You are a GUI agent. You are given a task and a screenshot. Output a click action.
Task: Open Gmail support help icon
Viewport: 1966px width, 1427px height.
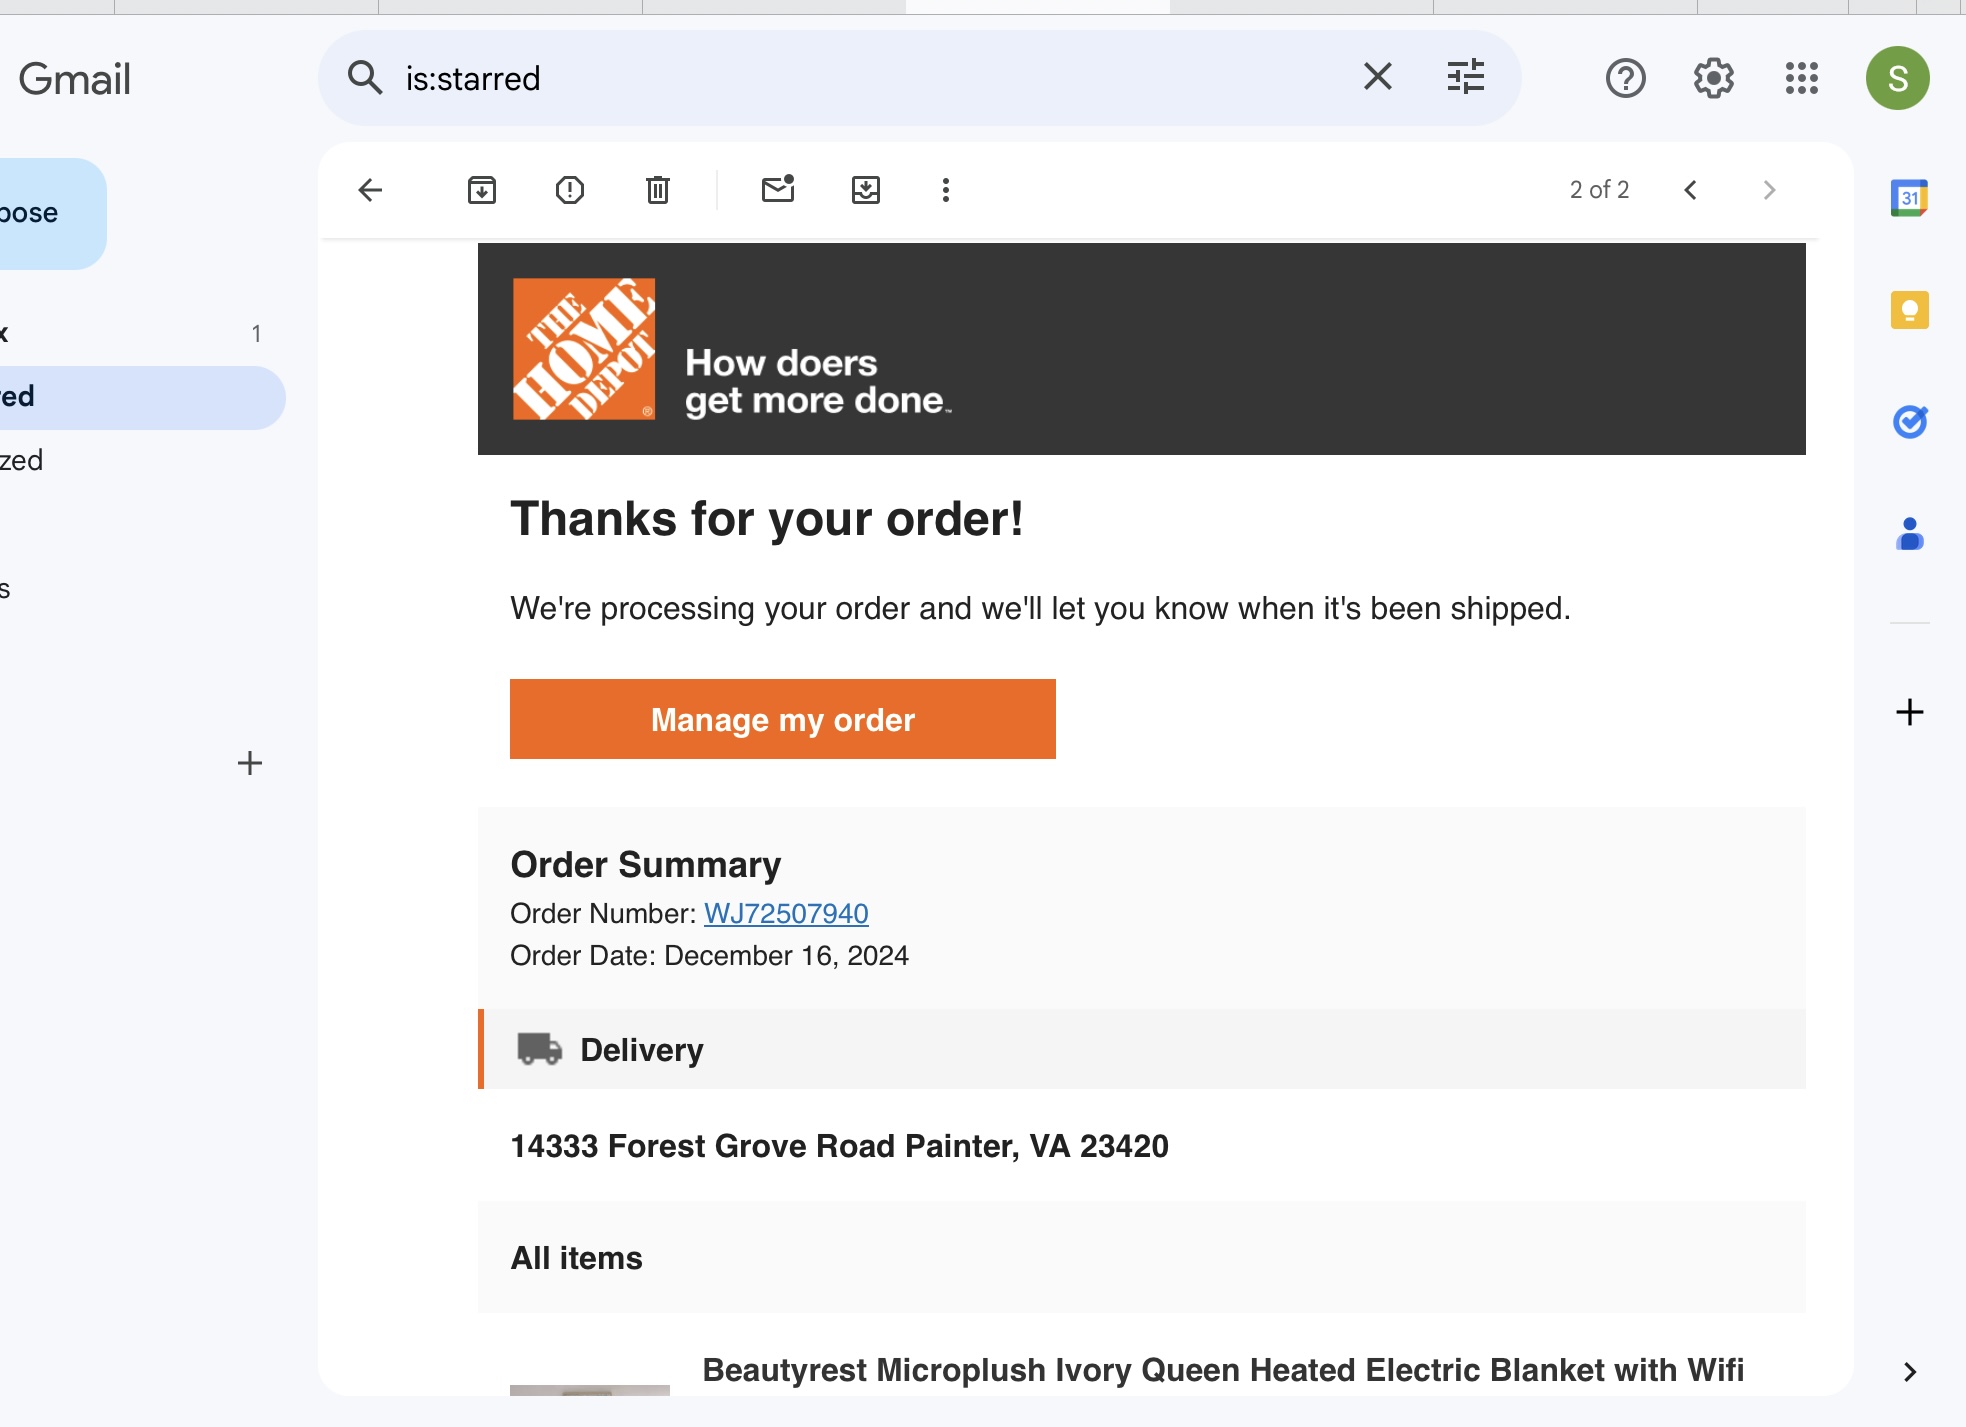tap(1626, 78)
